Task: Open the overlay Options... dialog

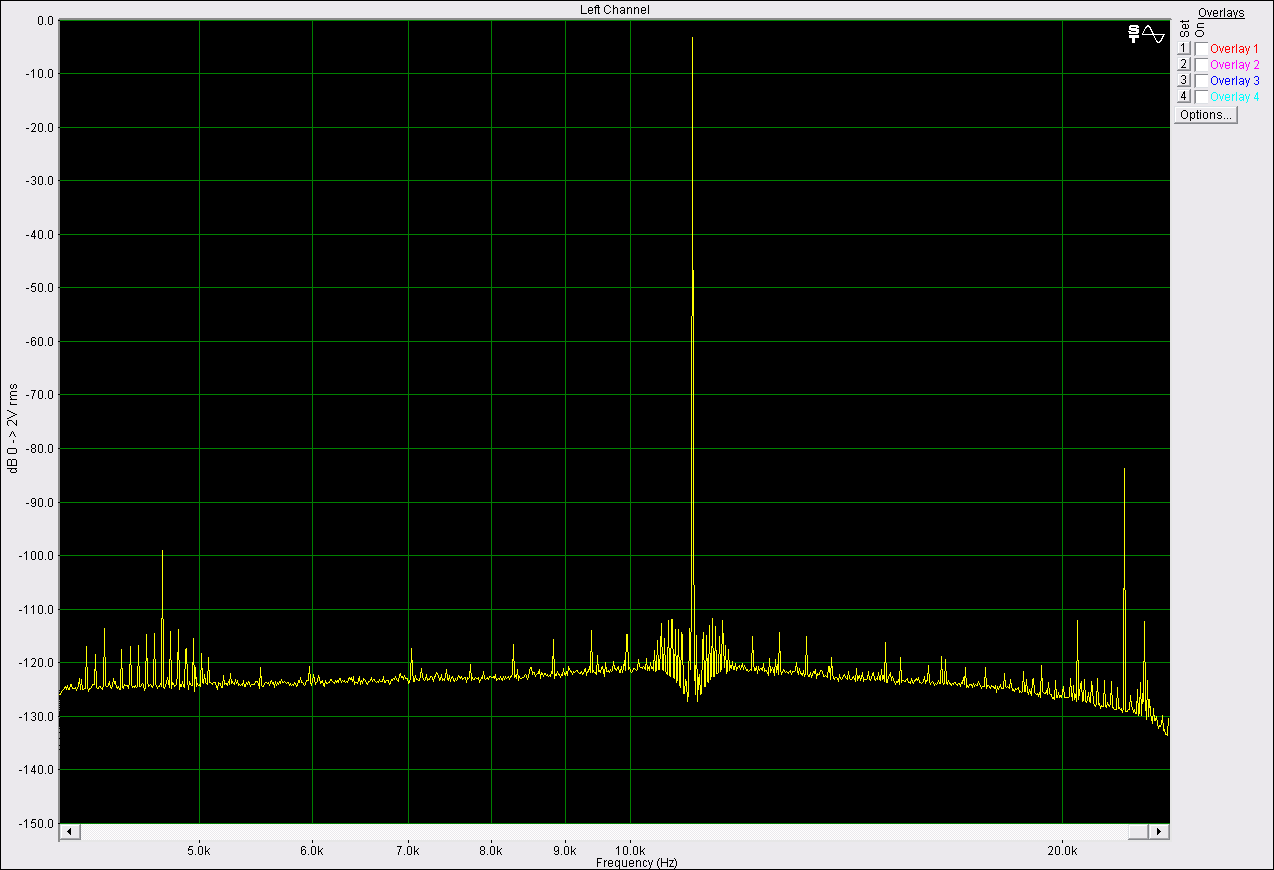Action: point(1206,115)
